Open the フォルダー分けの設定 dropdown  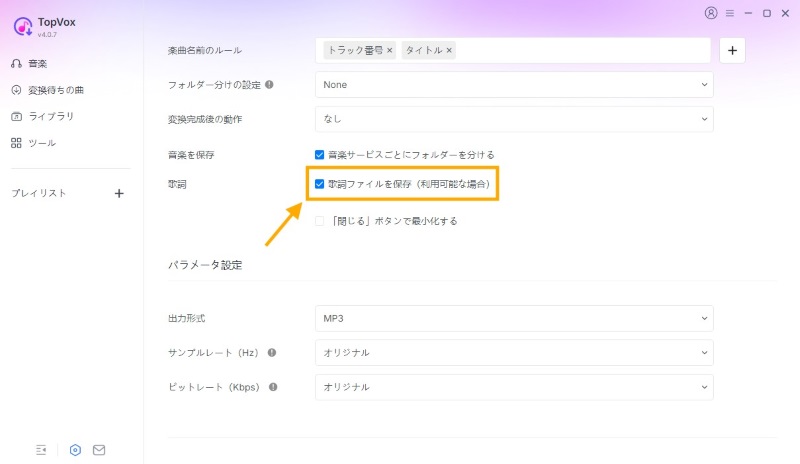tap(514, 85)
